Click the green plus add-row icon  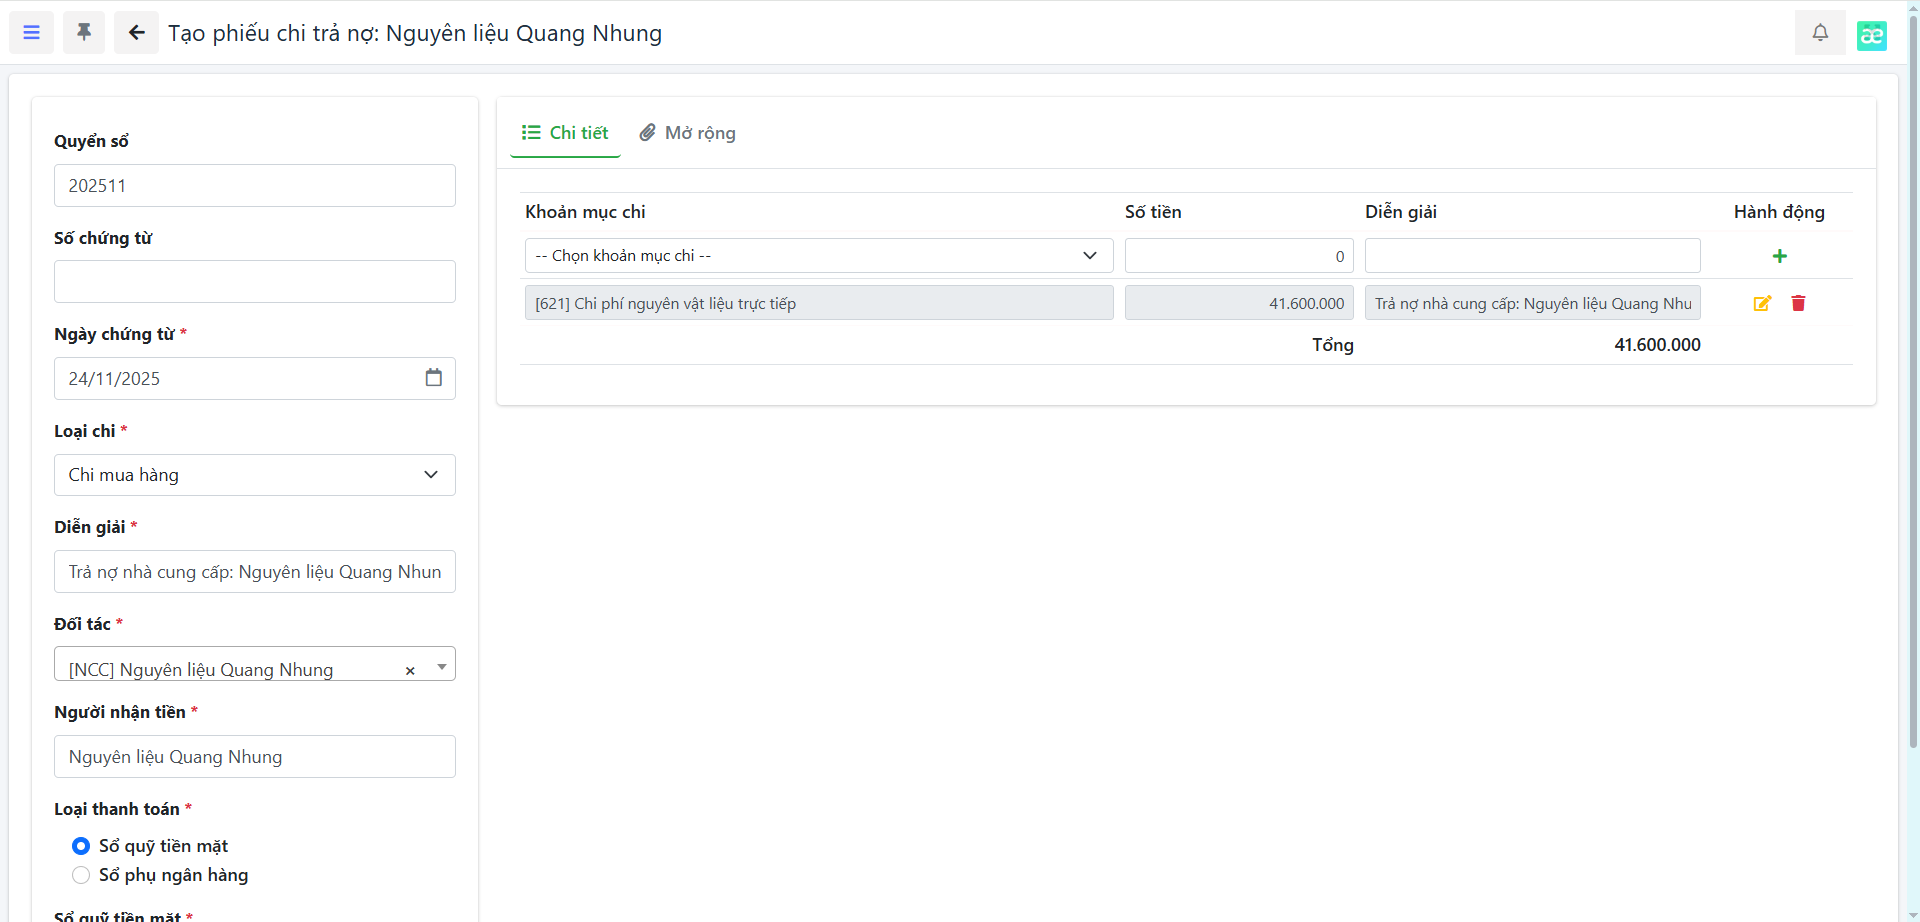(x=1779, y=256)
